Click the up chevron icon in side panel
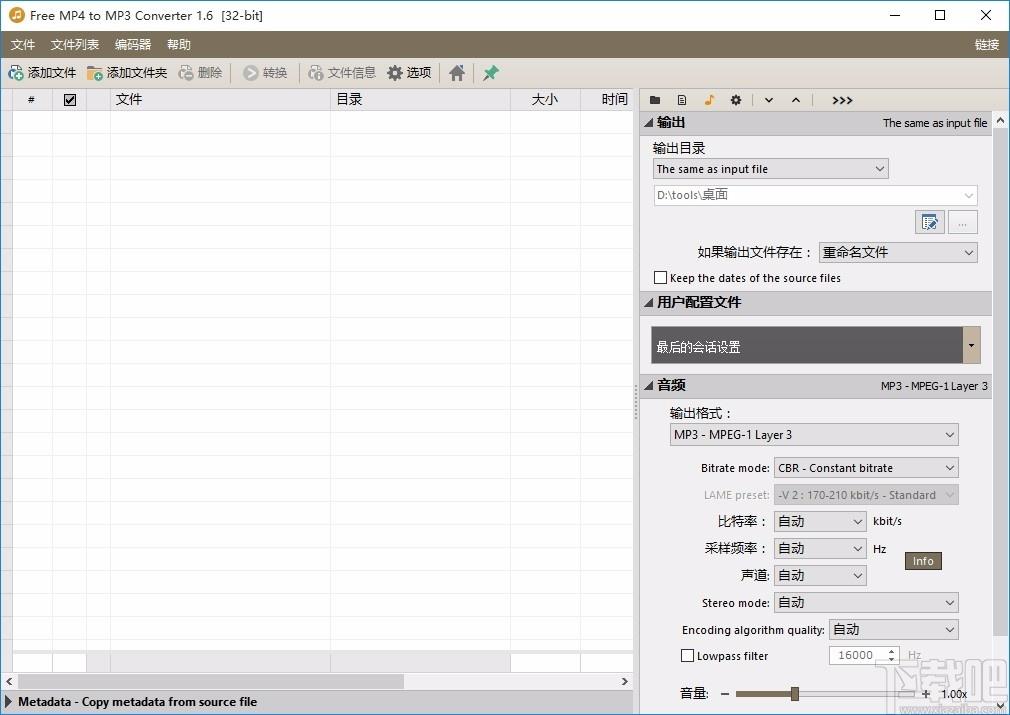This screenshot has height=715, width=1010. coord(796,100)
